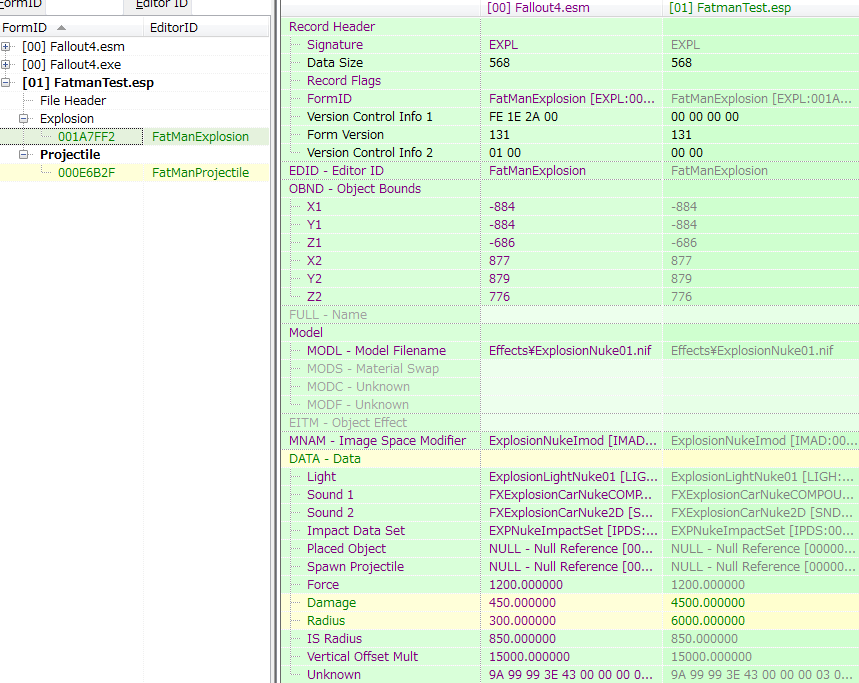This screenshot has height=683, width=859.
Task: Expand the [00] Fallout4.exe tree node
Action: [5, 65]
